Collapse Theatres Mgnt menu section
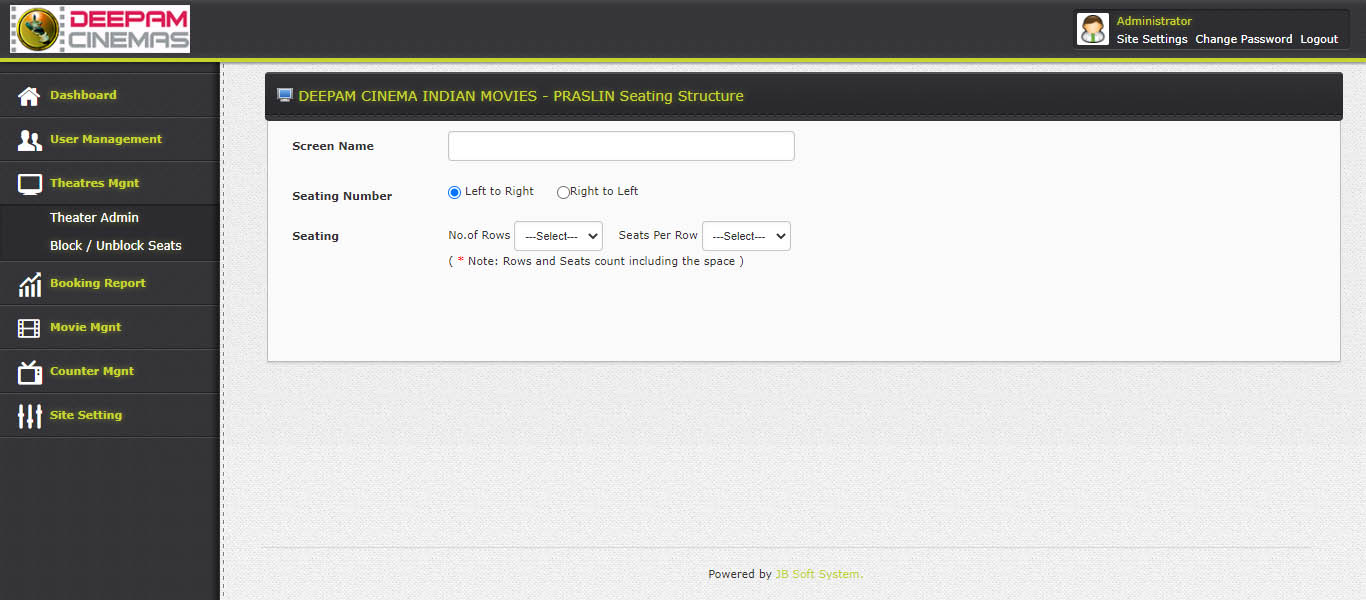The height and width of the screenshot is (600, 1366). tap(110, 183)
